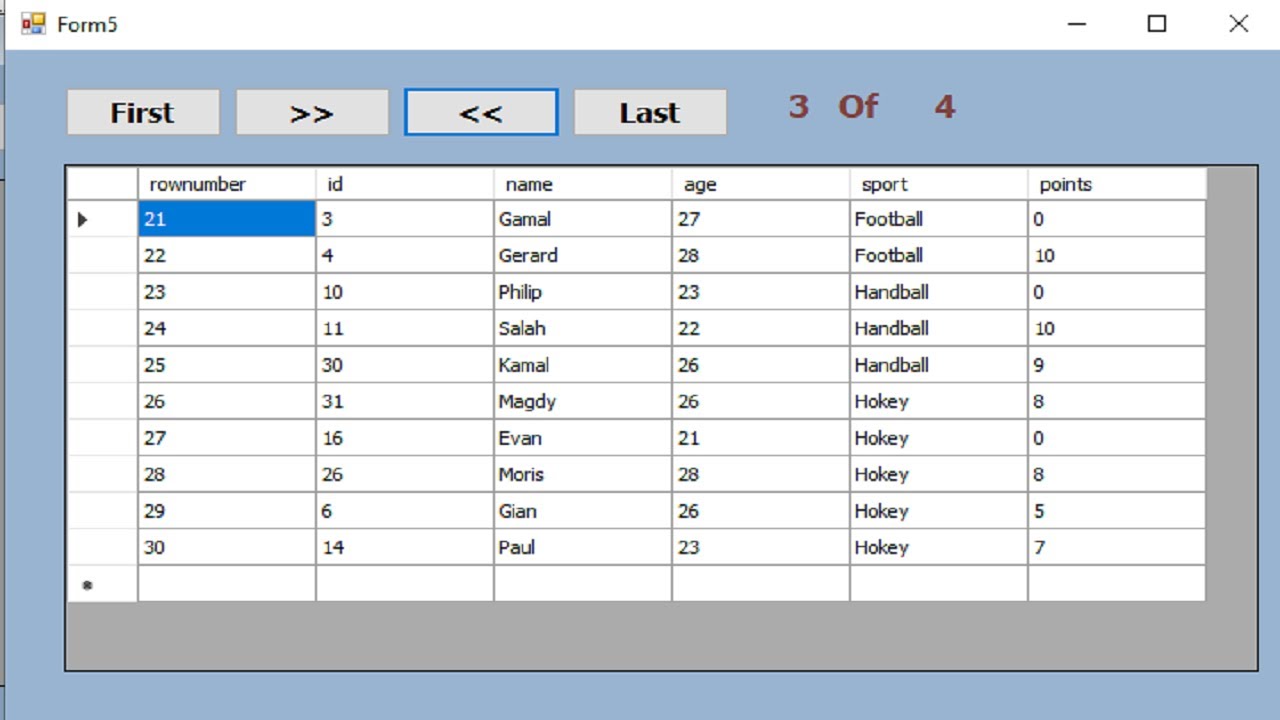Screen dimensions: 1280x720
Task: Click the name cell Paul
Action: point(583,547)
